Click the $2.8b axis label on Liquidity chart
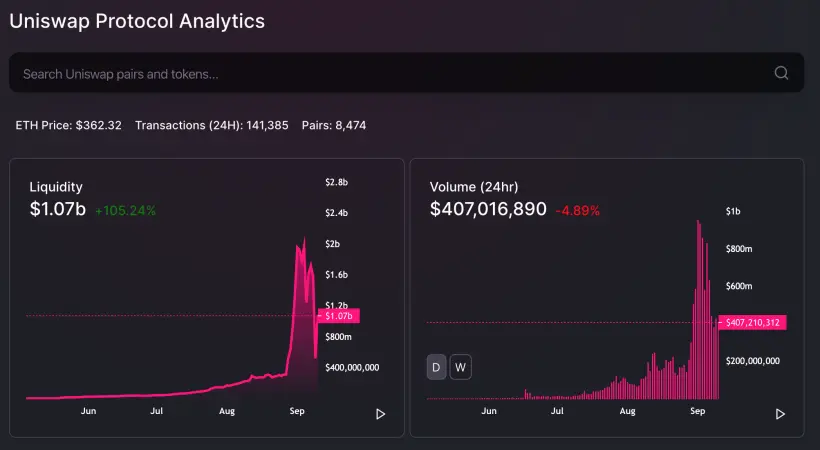820x450 pixels. pyautogui.click(x=336, y=182)
